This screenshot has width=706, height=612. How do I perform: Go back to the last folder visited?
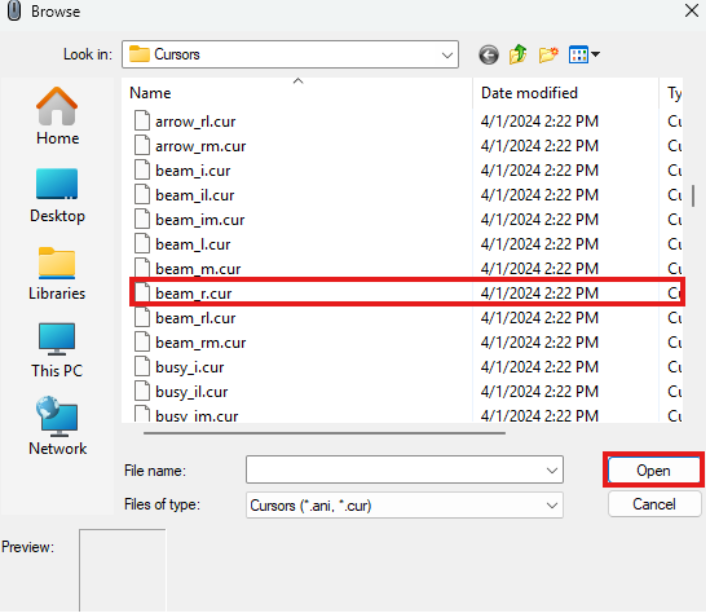pyautogui.click(x=489, y=55)
